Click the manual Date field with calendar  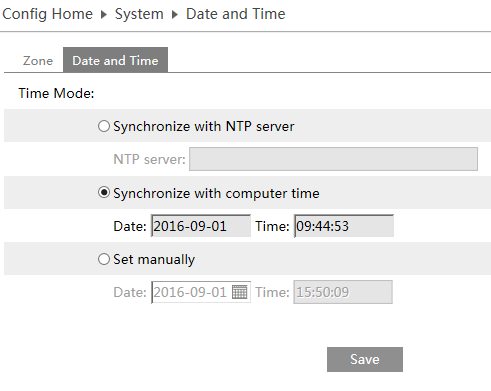tap(201, 292)
